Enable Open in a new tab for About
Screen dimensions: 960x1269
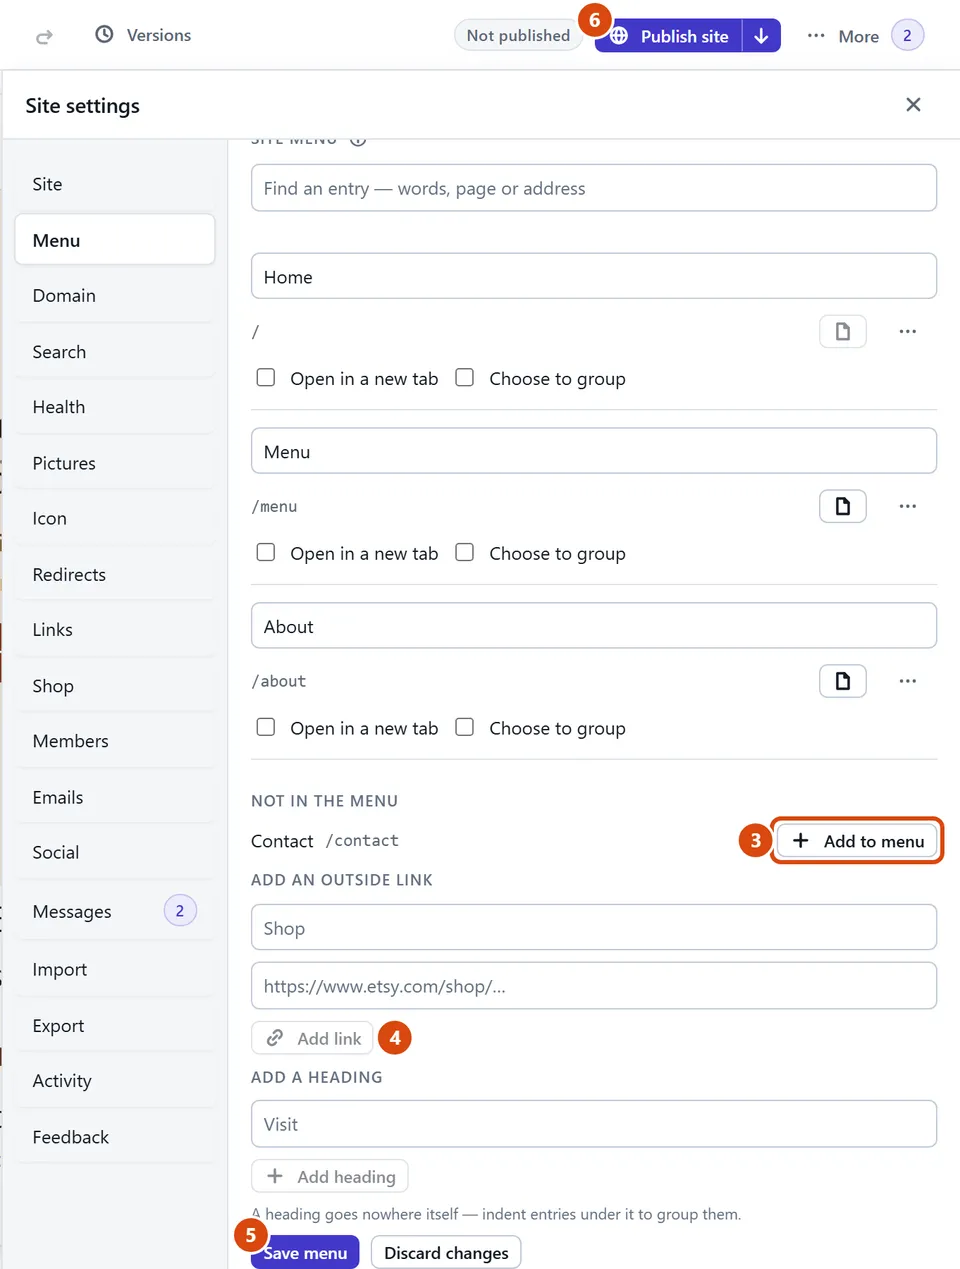point(266,728)
